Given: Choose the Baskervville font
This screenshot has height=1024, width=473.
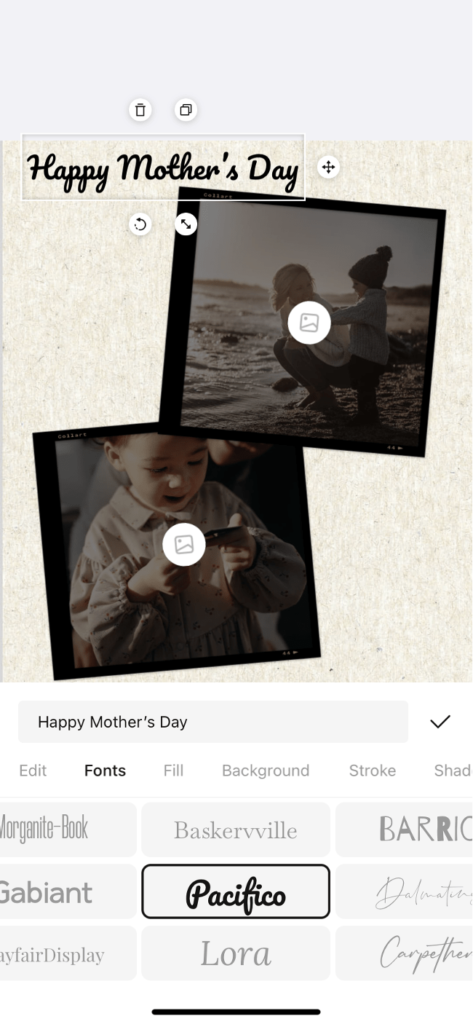Looking at the screenshot, I should tap(236, 829).
